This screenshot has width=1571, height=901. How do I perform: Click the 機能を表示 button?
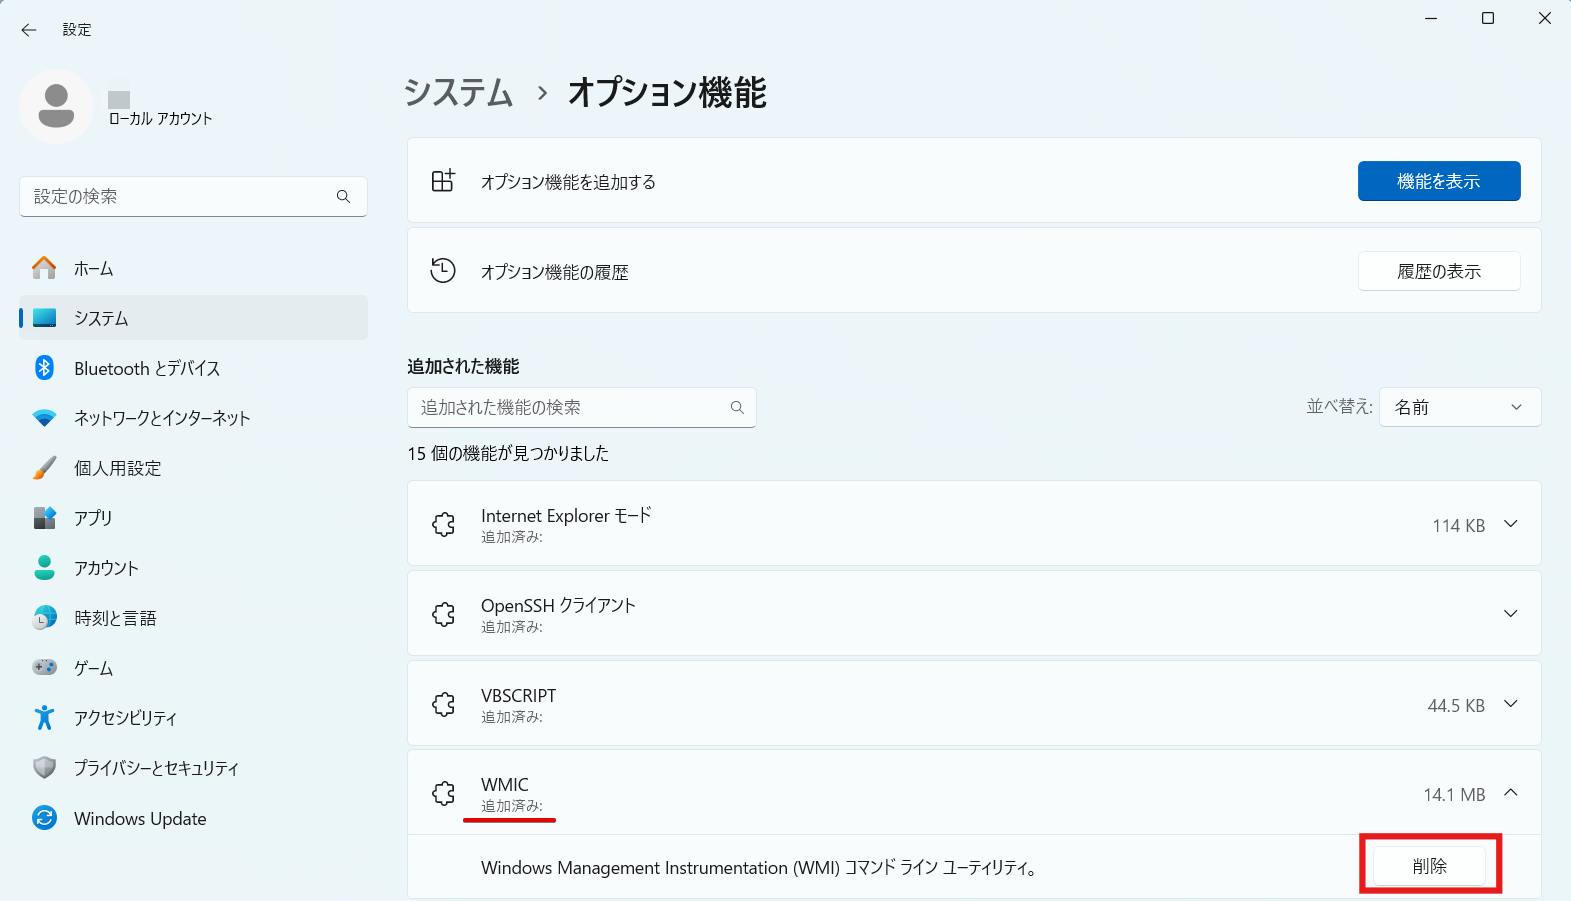[1439, 181]
